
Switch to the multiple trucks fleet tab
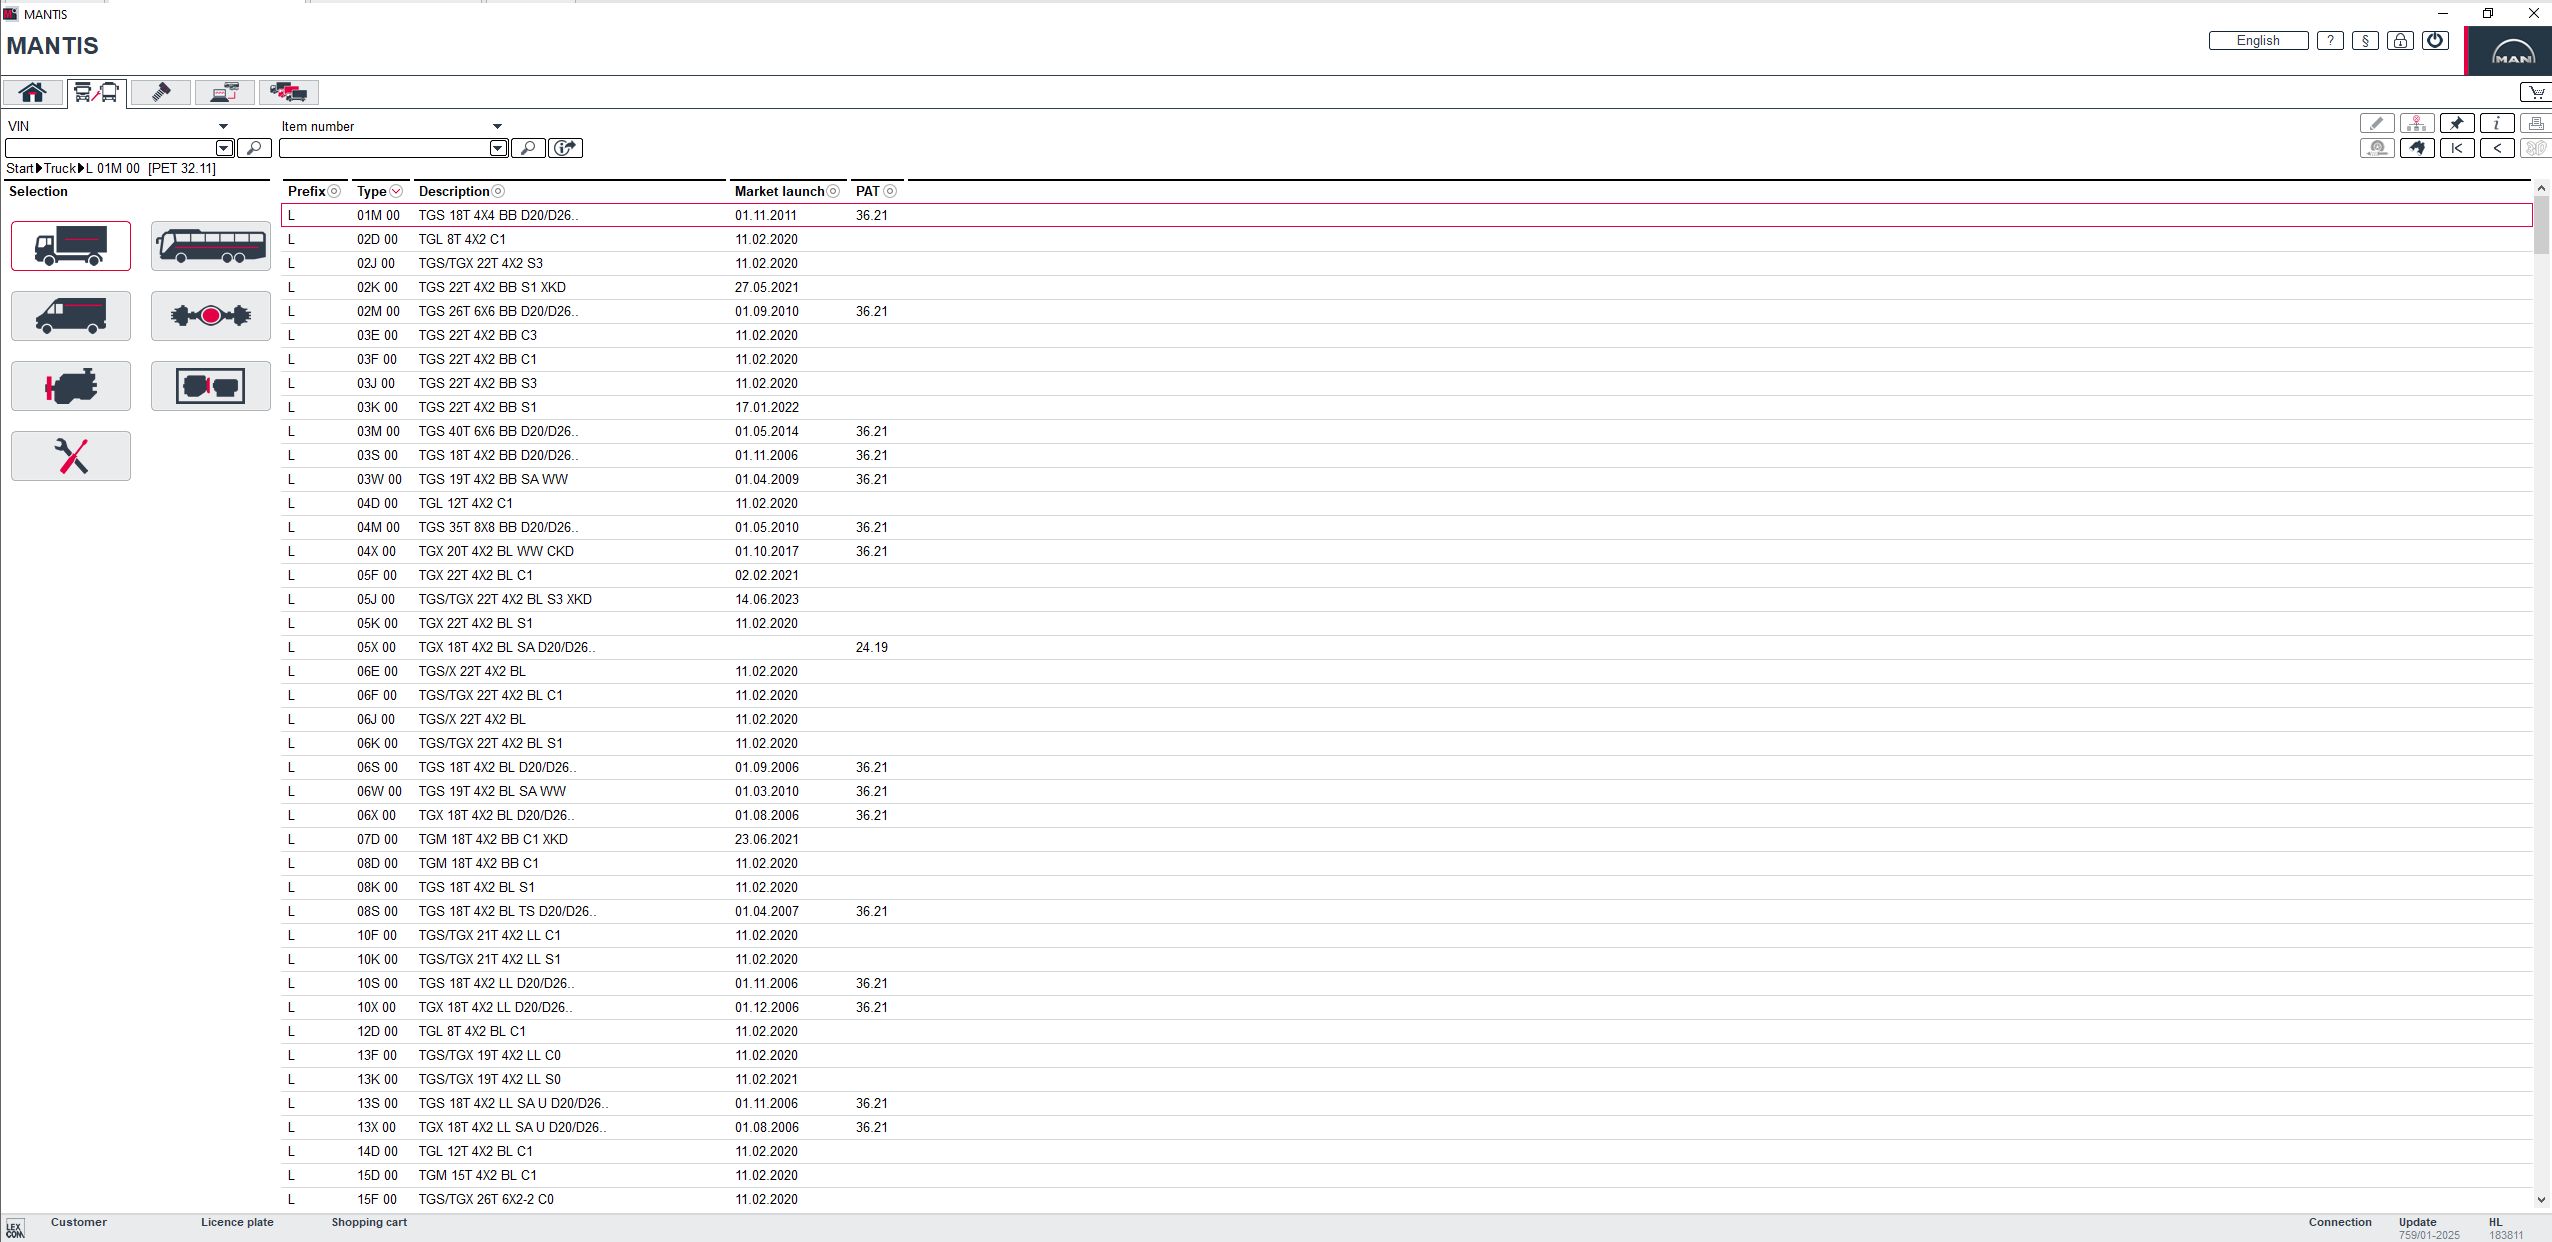(289, 93)
